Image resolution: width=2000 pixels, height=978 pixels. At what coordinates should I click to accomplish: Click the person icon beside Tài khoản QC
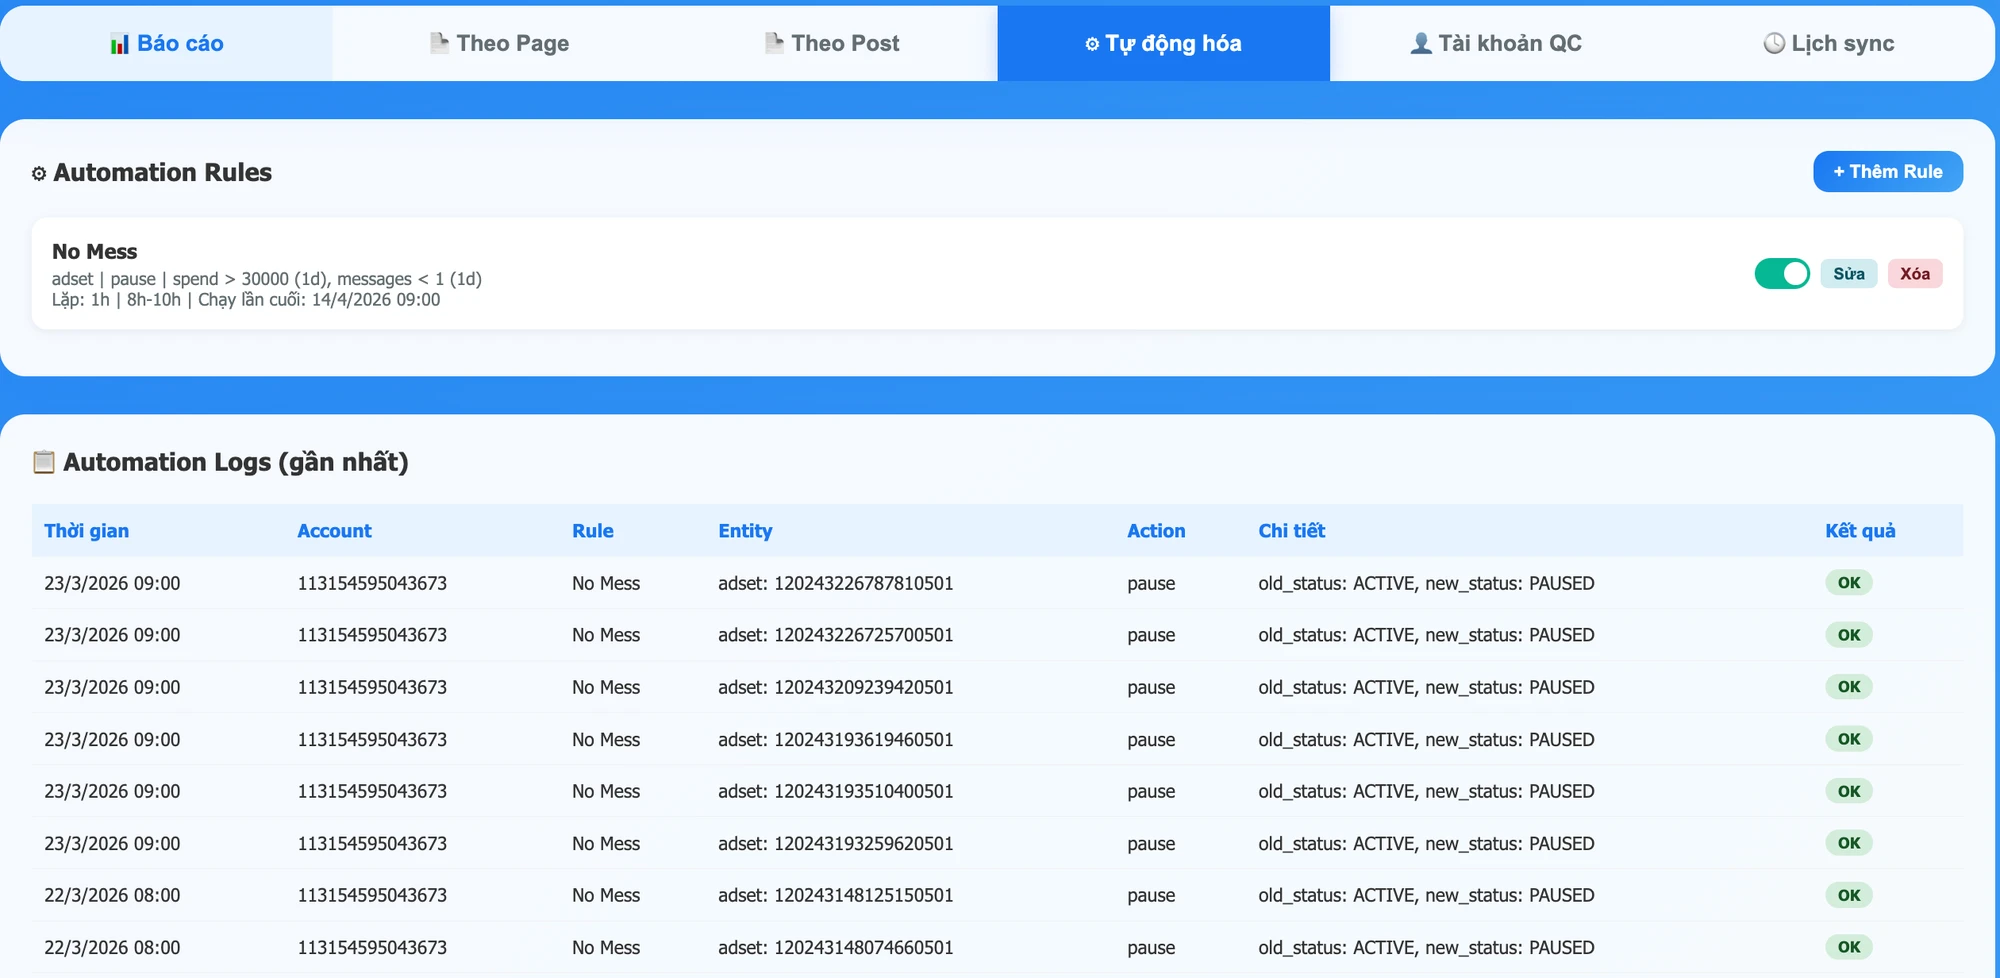[1421, 43]
